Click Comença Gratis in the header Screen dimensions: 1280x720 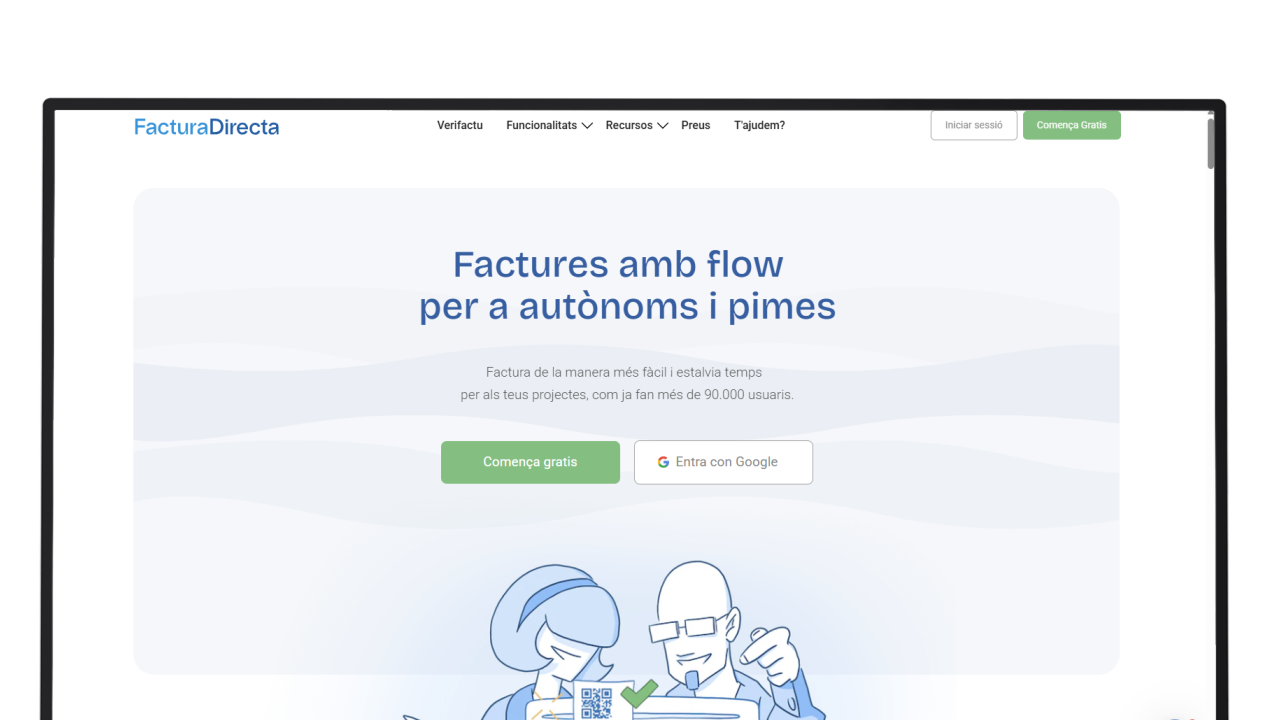1072,125
